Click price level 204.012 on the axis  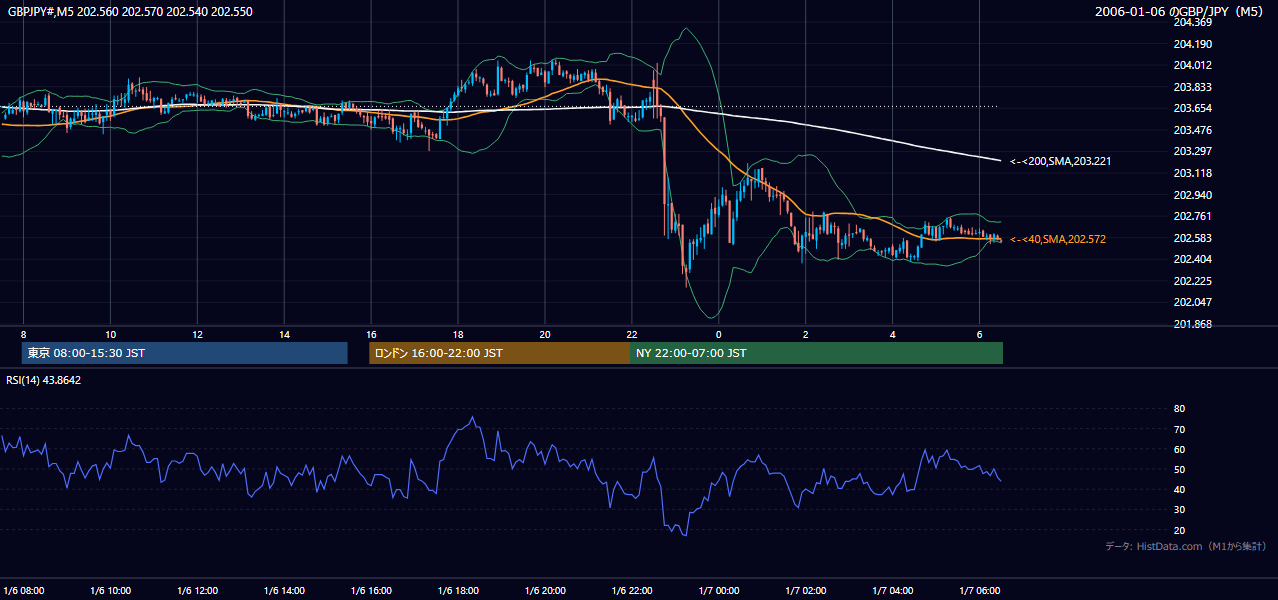[1192, 65]
